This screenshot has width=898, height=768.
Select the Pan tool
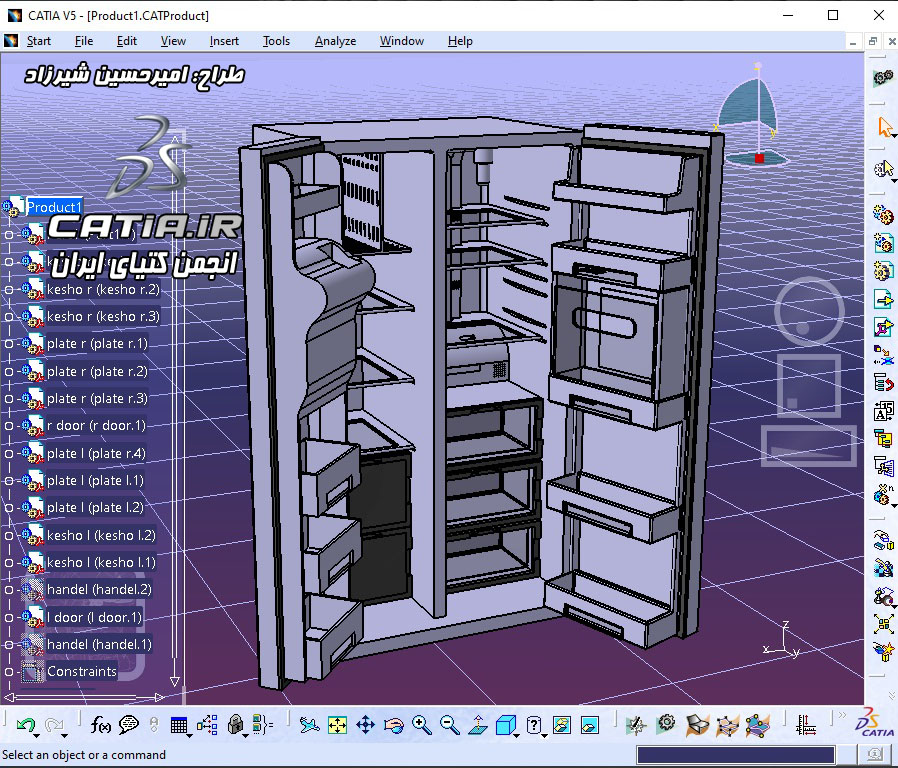coord(365,725)
